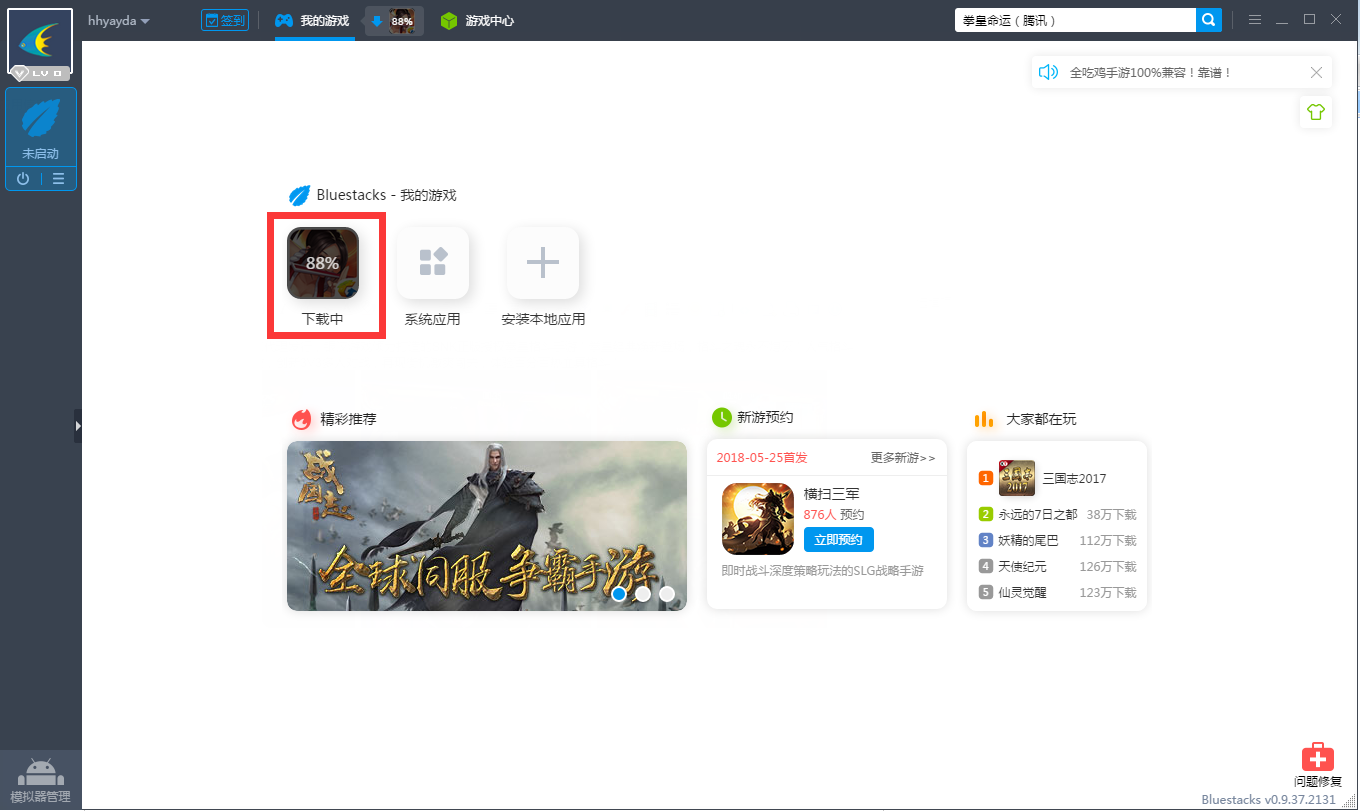
Task: Click the speaker announcement icon
Action: pyautogui.click(x=1048, y=72)
